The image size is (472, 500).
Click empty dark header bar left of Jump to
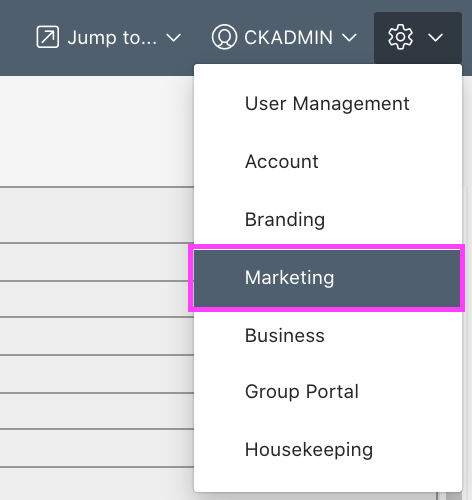[17, 38]
